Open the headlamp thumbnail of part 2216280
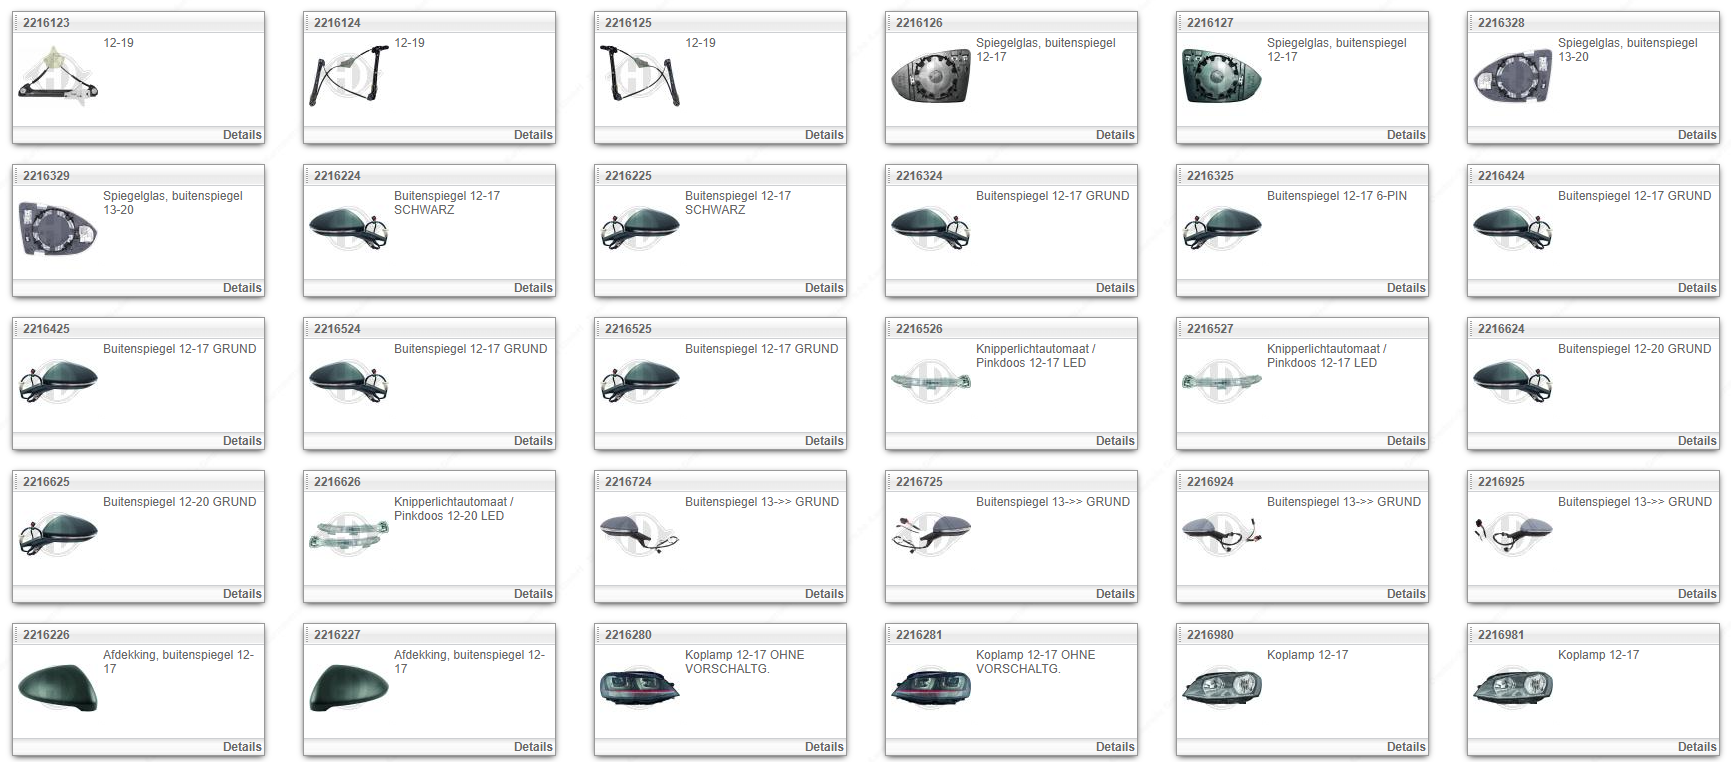Screen dimensions: 1731x762 coord(639,687)
